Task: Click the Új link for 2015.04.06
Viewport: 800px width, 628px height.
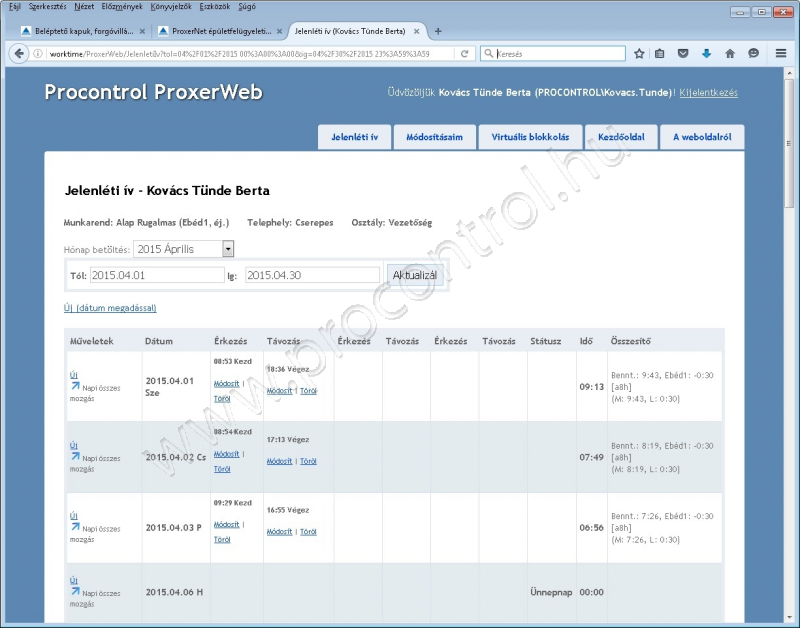Action: (x=73, y=581)
